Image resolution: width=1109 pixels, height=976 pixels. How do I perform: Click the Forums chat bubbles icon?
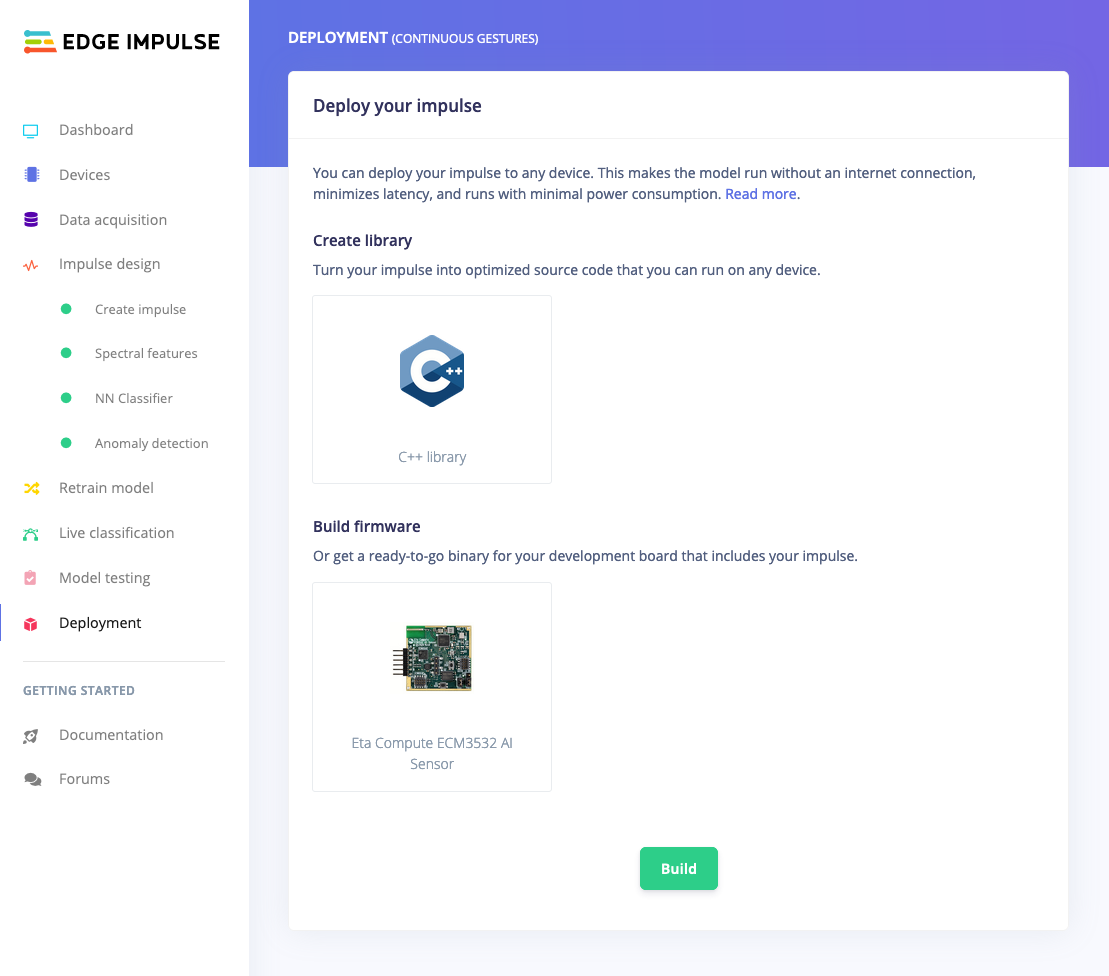(x=33, y=779)
